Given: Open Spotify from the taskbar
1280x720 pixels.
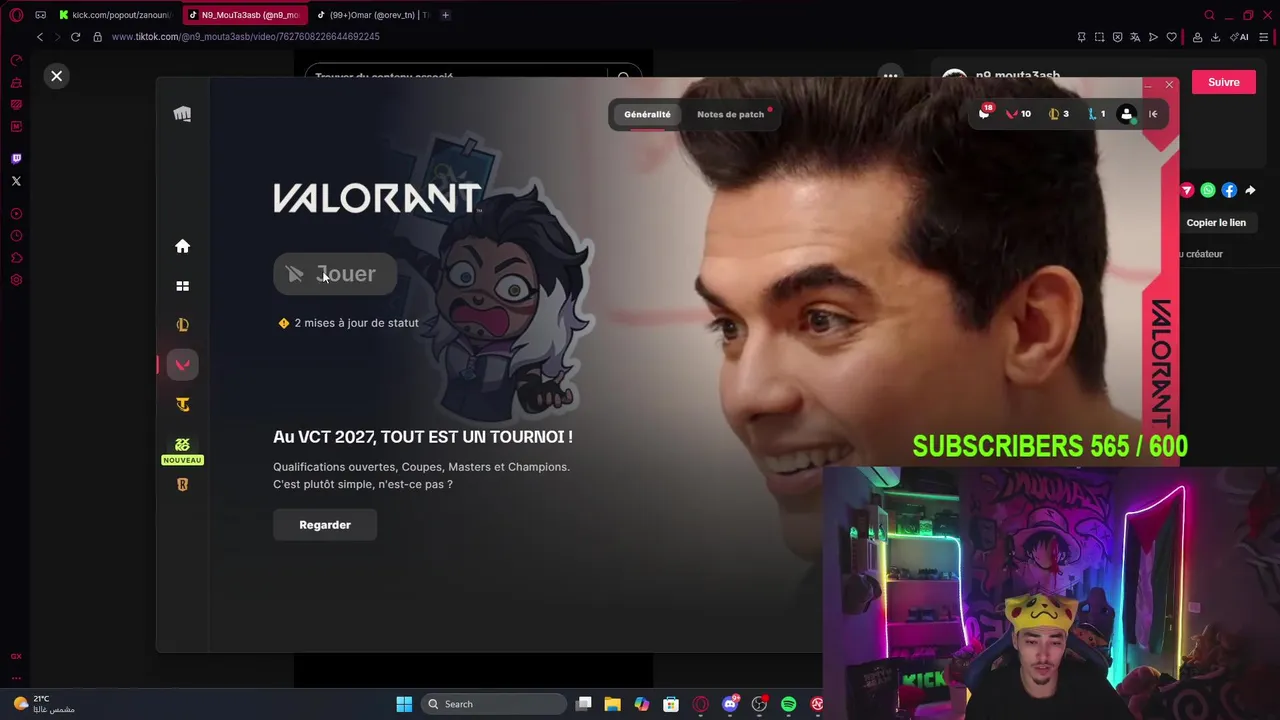Looking at the screenshot, I should [x=788, y=704].
